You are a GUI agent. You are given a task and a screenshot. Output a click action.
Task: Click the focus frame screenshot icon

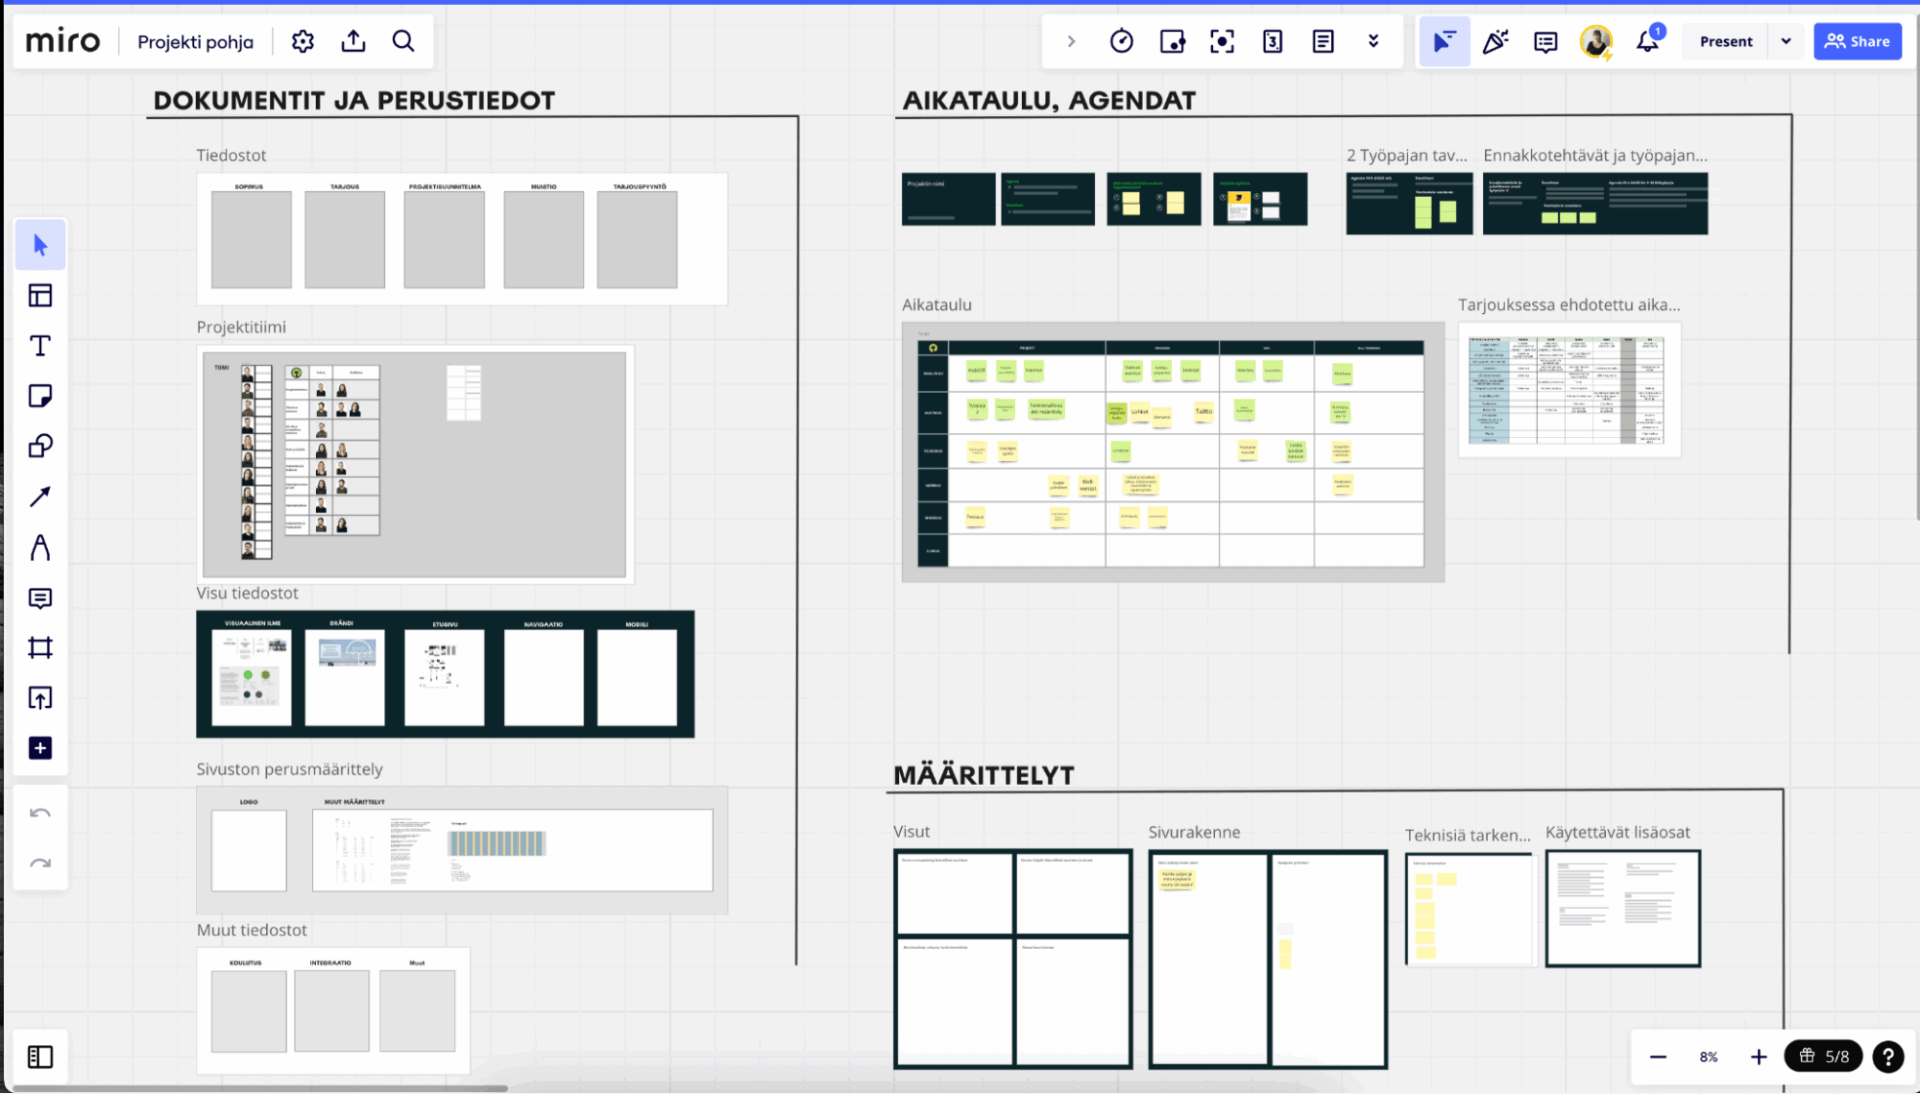[x=1222, y=41]
